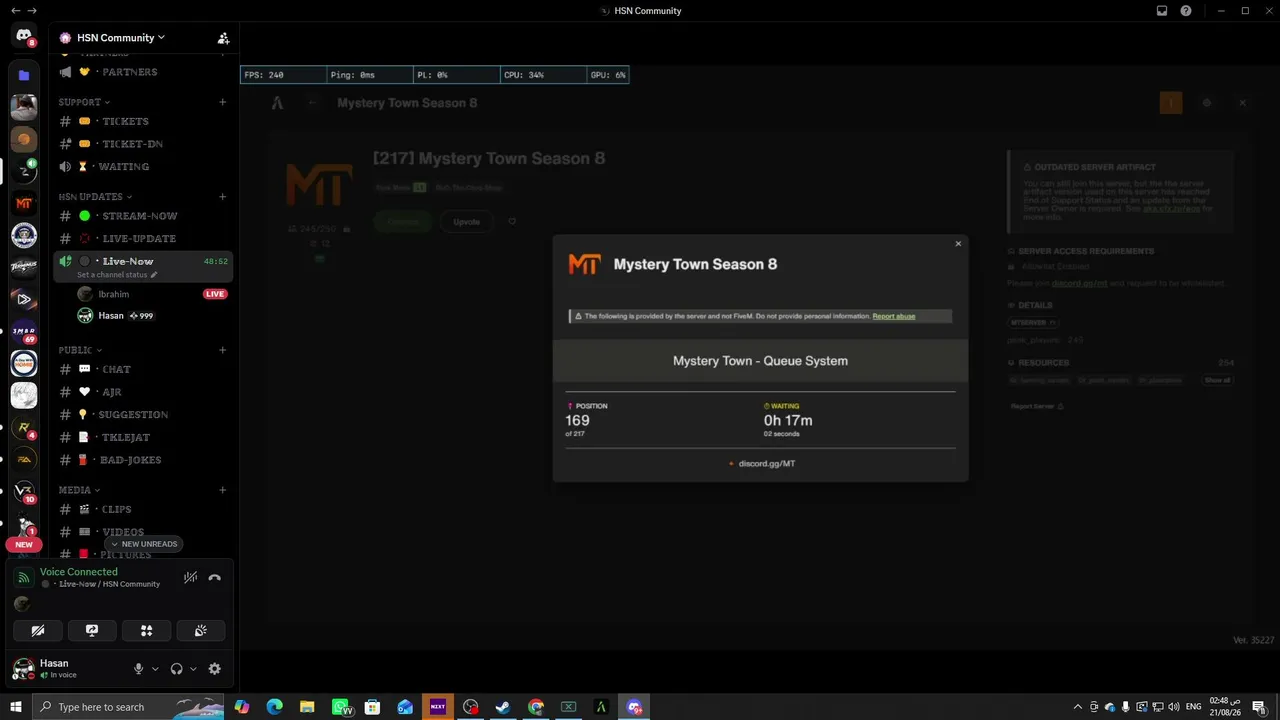Open microphone input options arrow
The height and width of the screenshot is (720, 1280).
[x=155, y=669]
